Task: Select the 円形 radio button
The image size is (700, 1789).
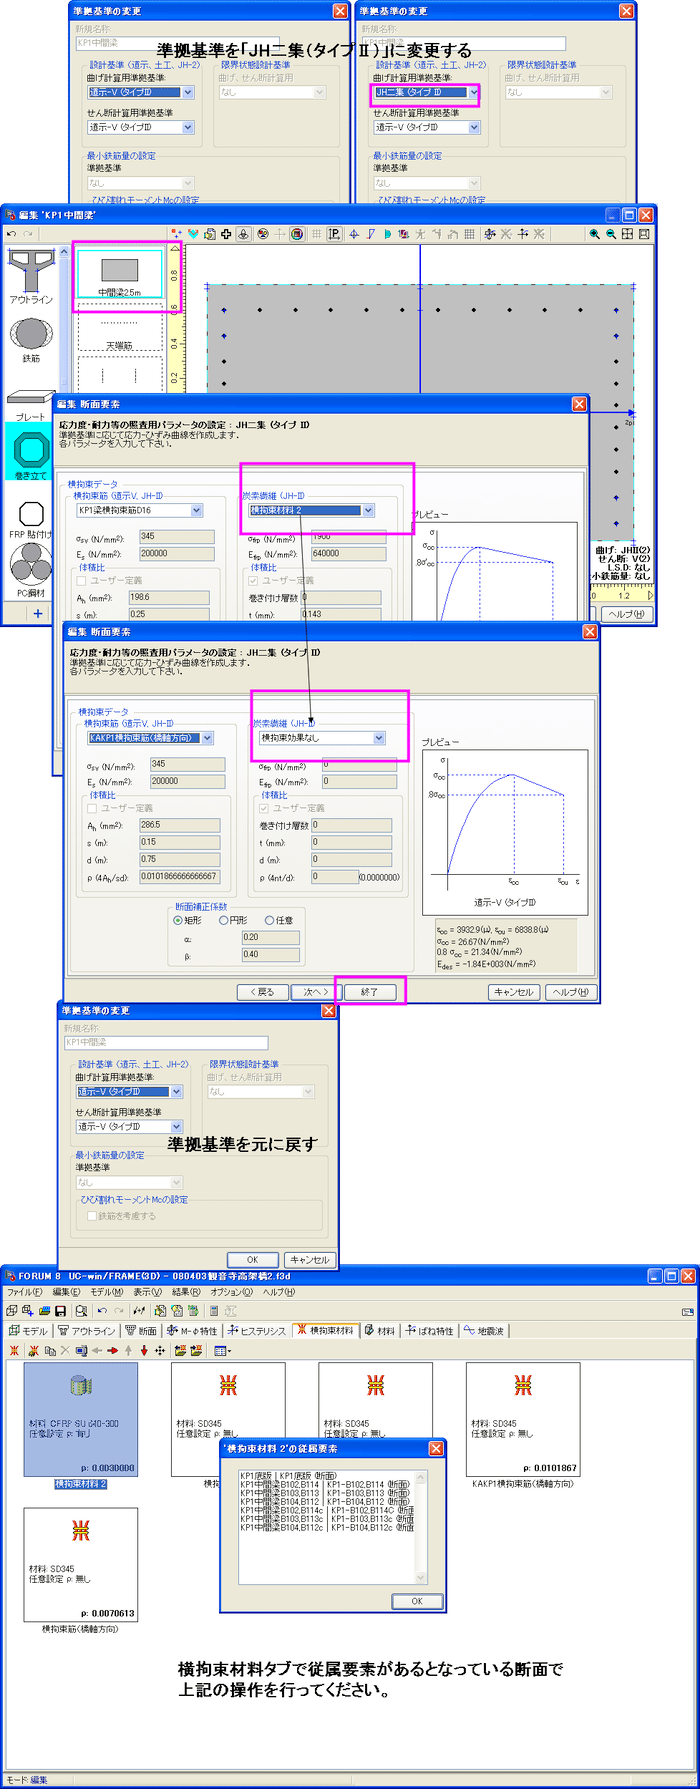Action: pyautogui.click(x=233, y=920)
